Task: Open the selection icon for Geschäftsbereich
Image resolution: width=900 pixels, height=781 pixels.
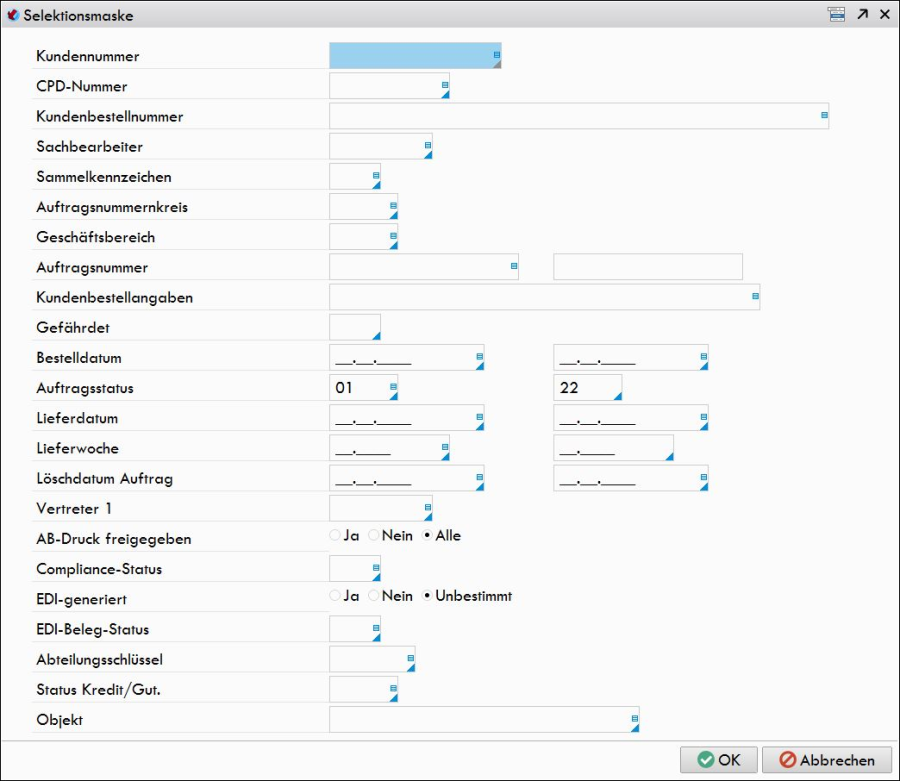Action: (393, 236)
